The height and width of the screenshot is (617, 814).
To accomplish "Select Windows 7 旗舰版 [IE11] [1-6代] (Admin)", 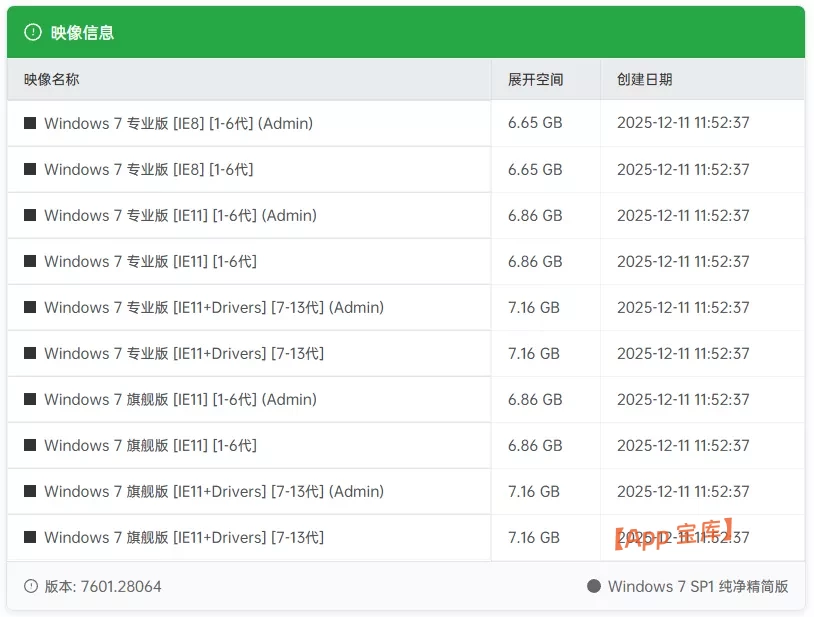I will coord(181,400).
